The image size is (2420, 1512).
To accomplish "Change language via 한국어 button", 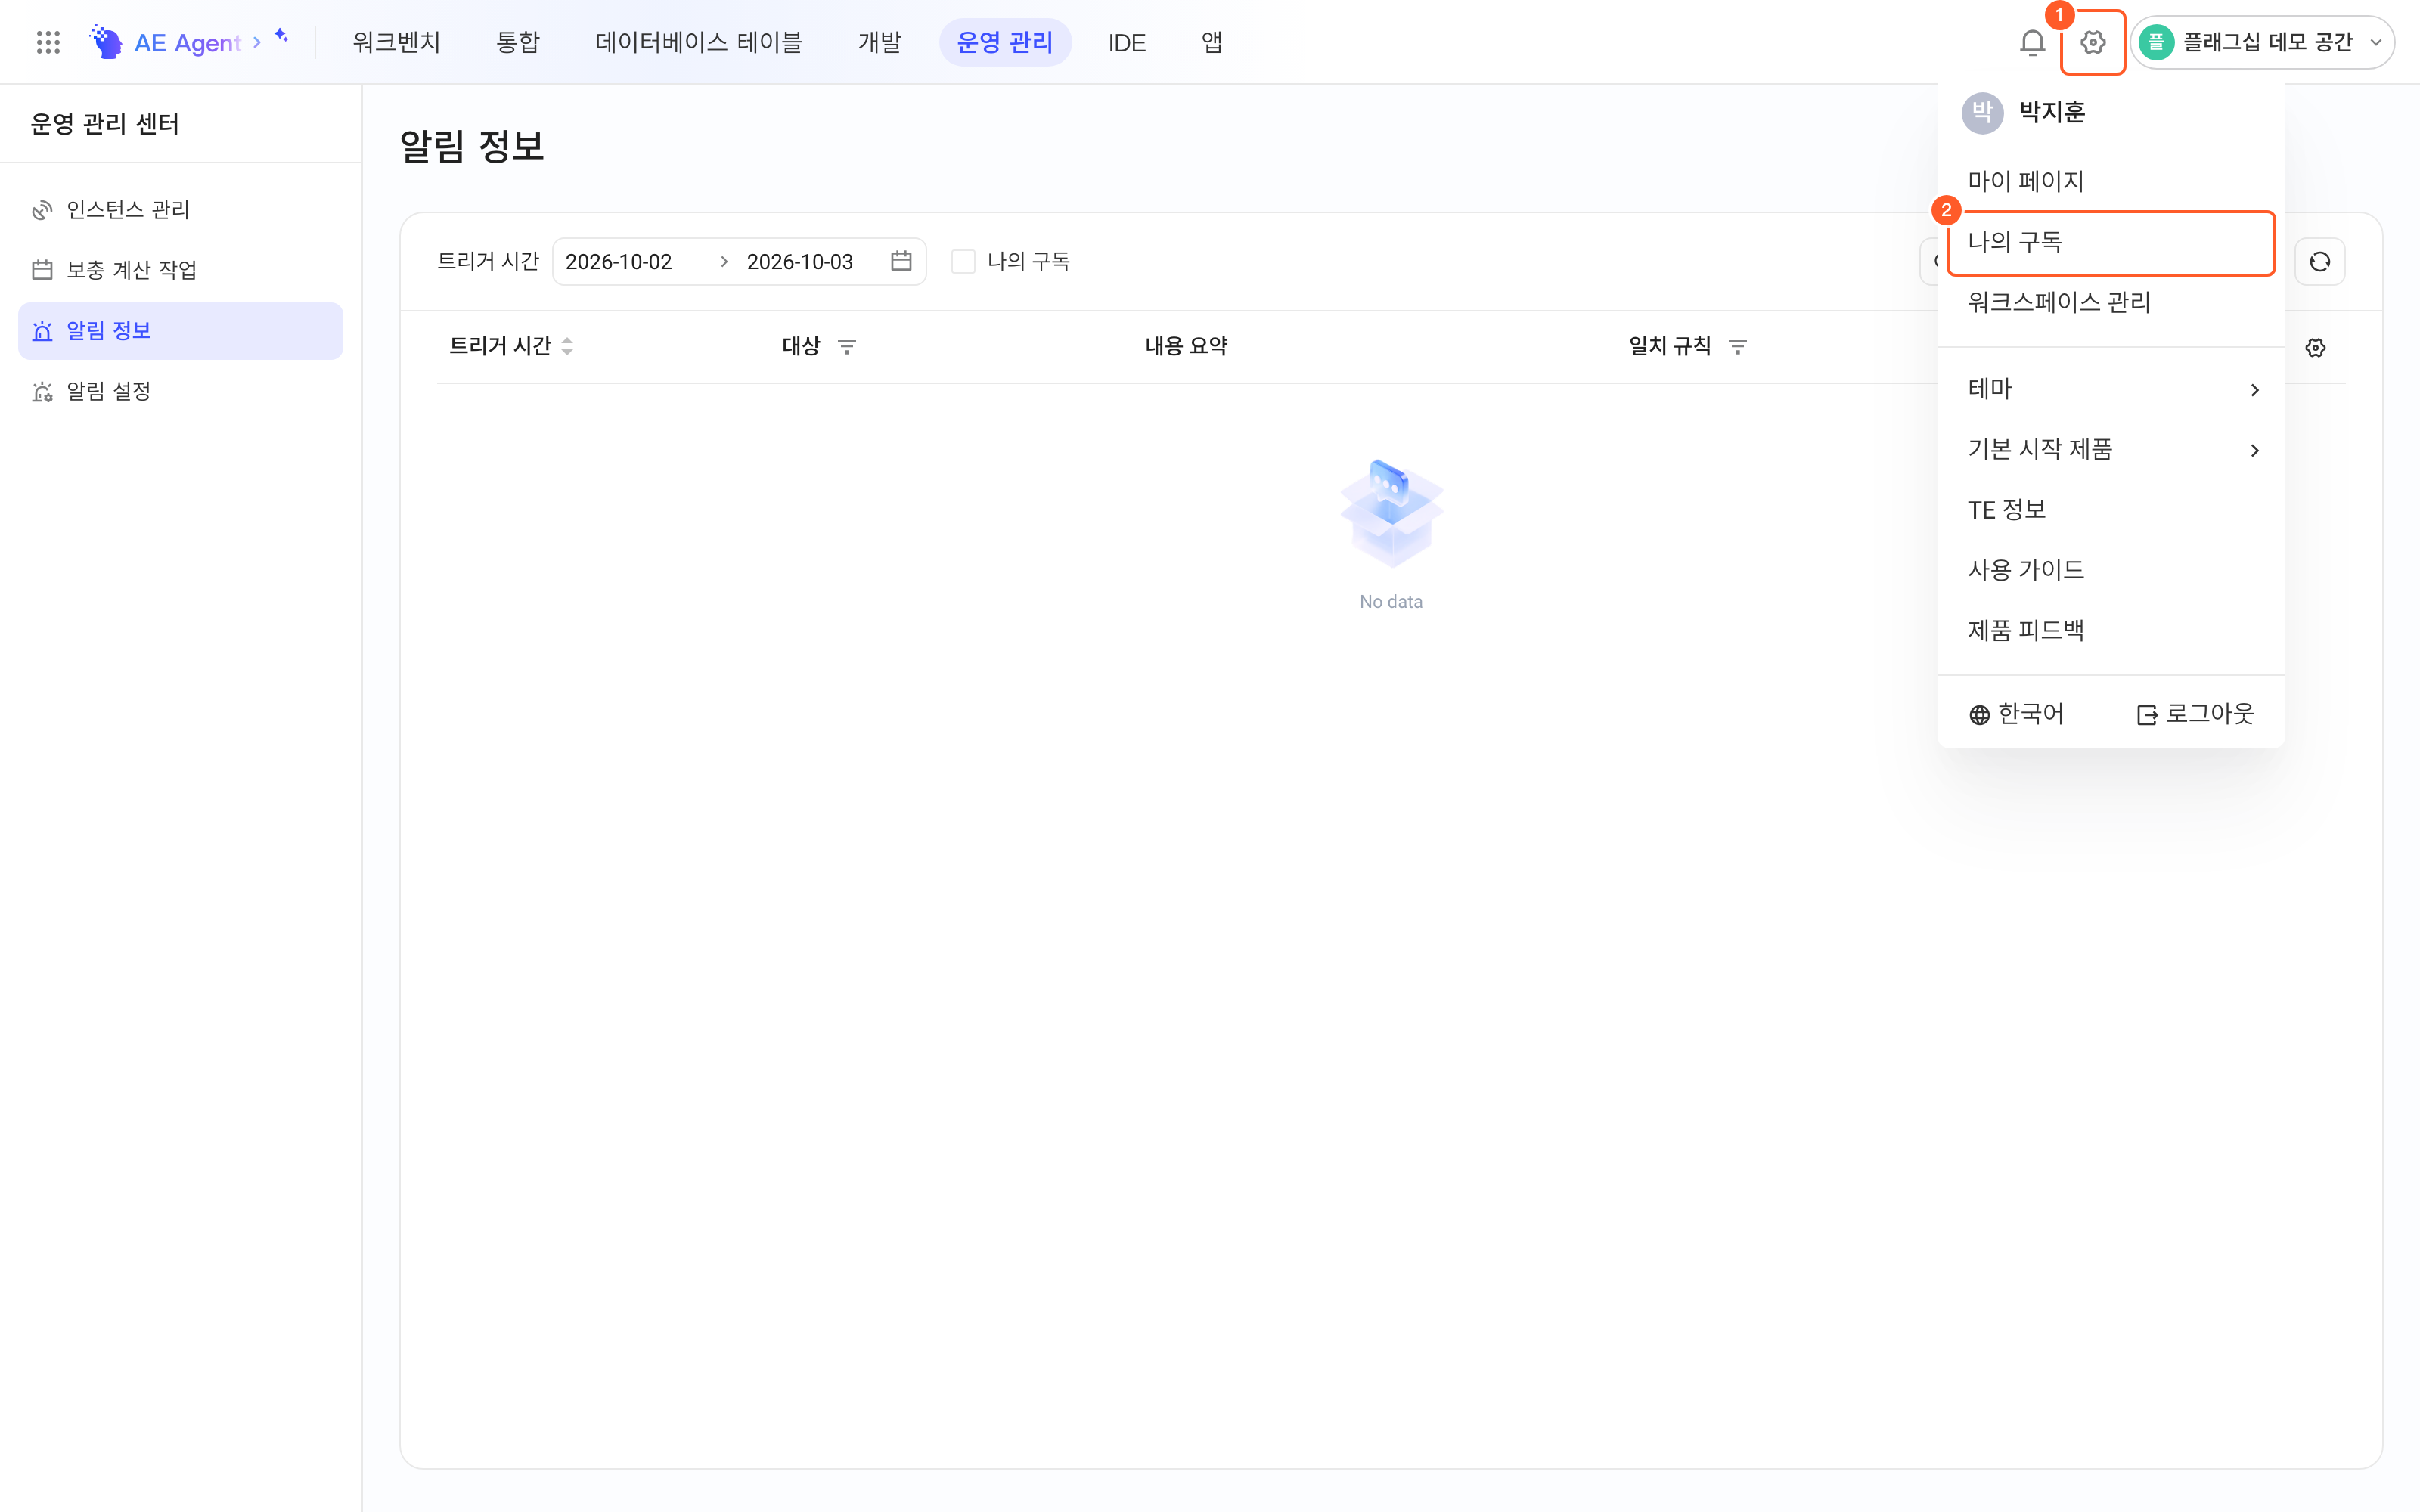I will (x=2016, y=714).
